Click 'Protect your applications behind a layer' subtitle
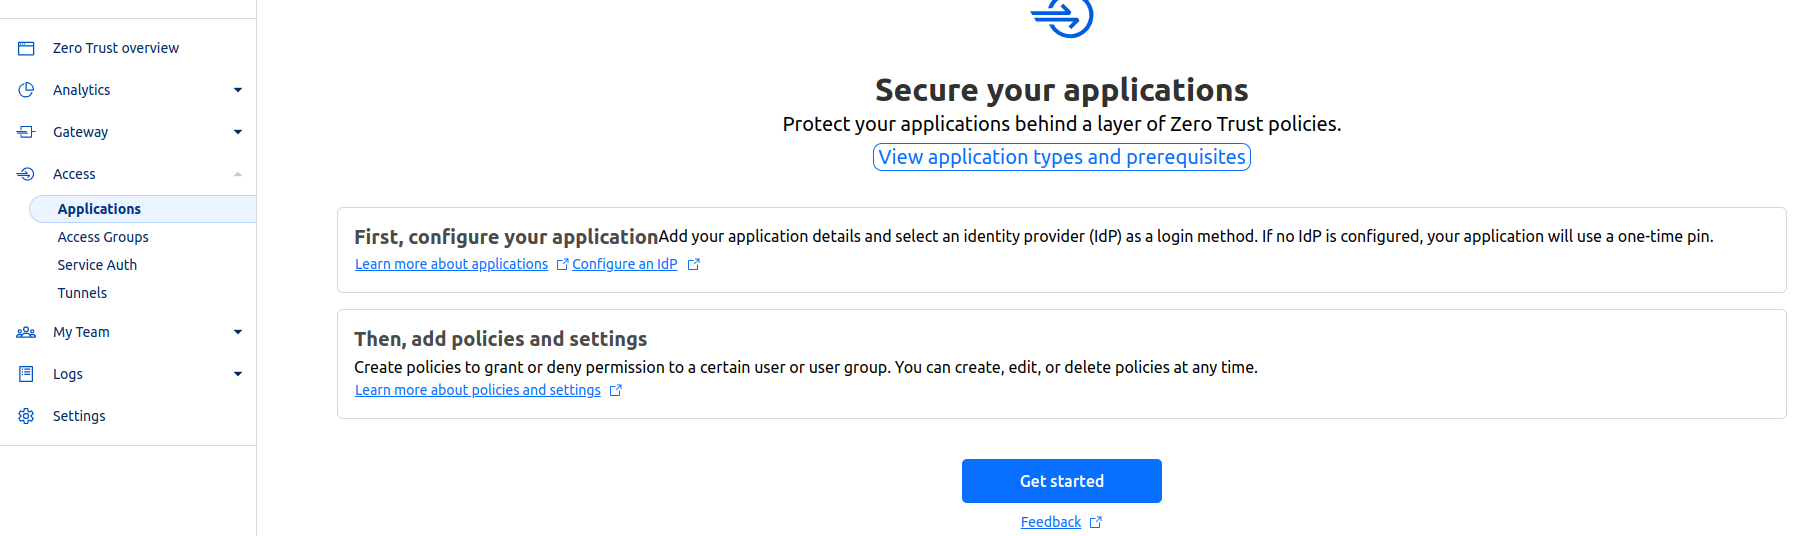Image resolution: width=1810 pixels, height=536 pixels. tap(1062, 124)
